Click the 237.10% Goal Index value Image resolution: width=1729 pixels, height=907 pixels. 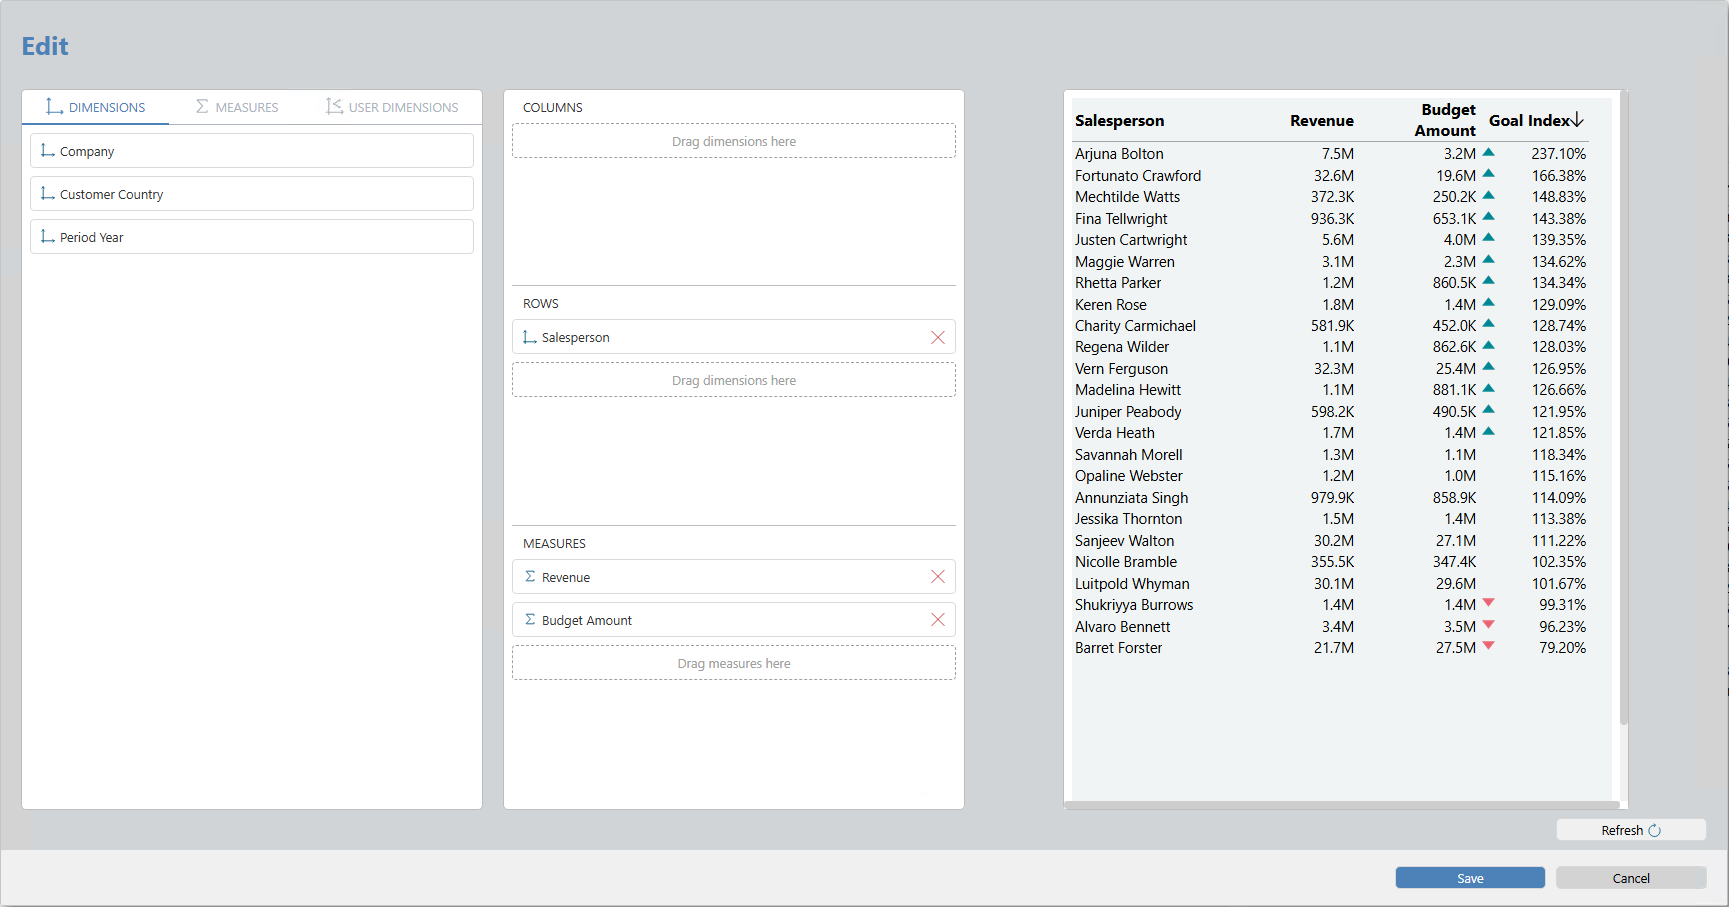coord(1558,154)
